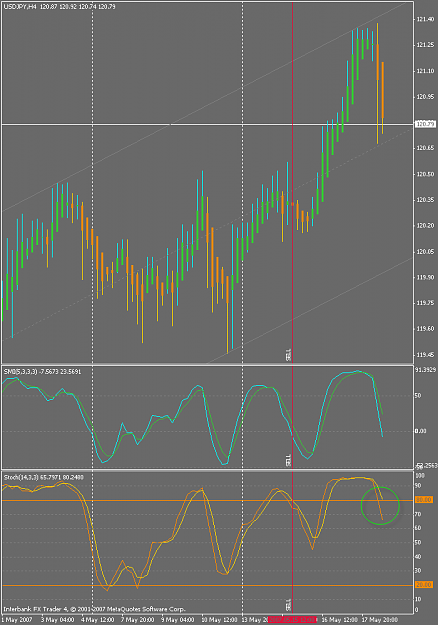Click the 16 May 12:00 date label
Screen dimensions: 438x625
point(340,620)
